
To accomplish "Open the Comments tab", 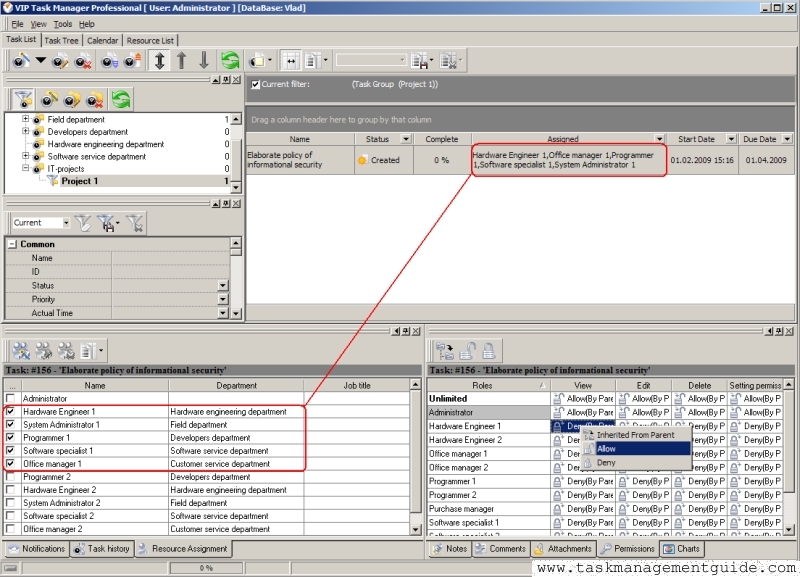I will (500, 549).
